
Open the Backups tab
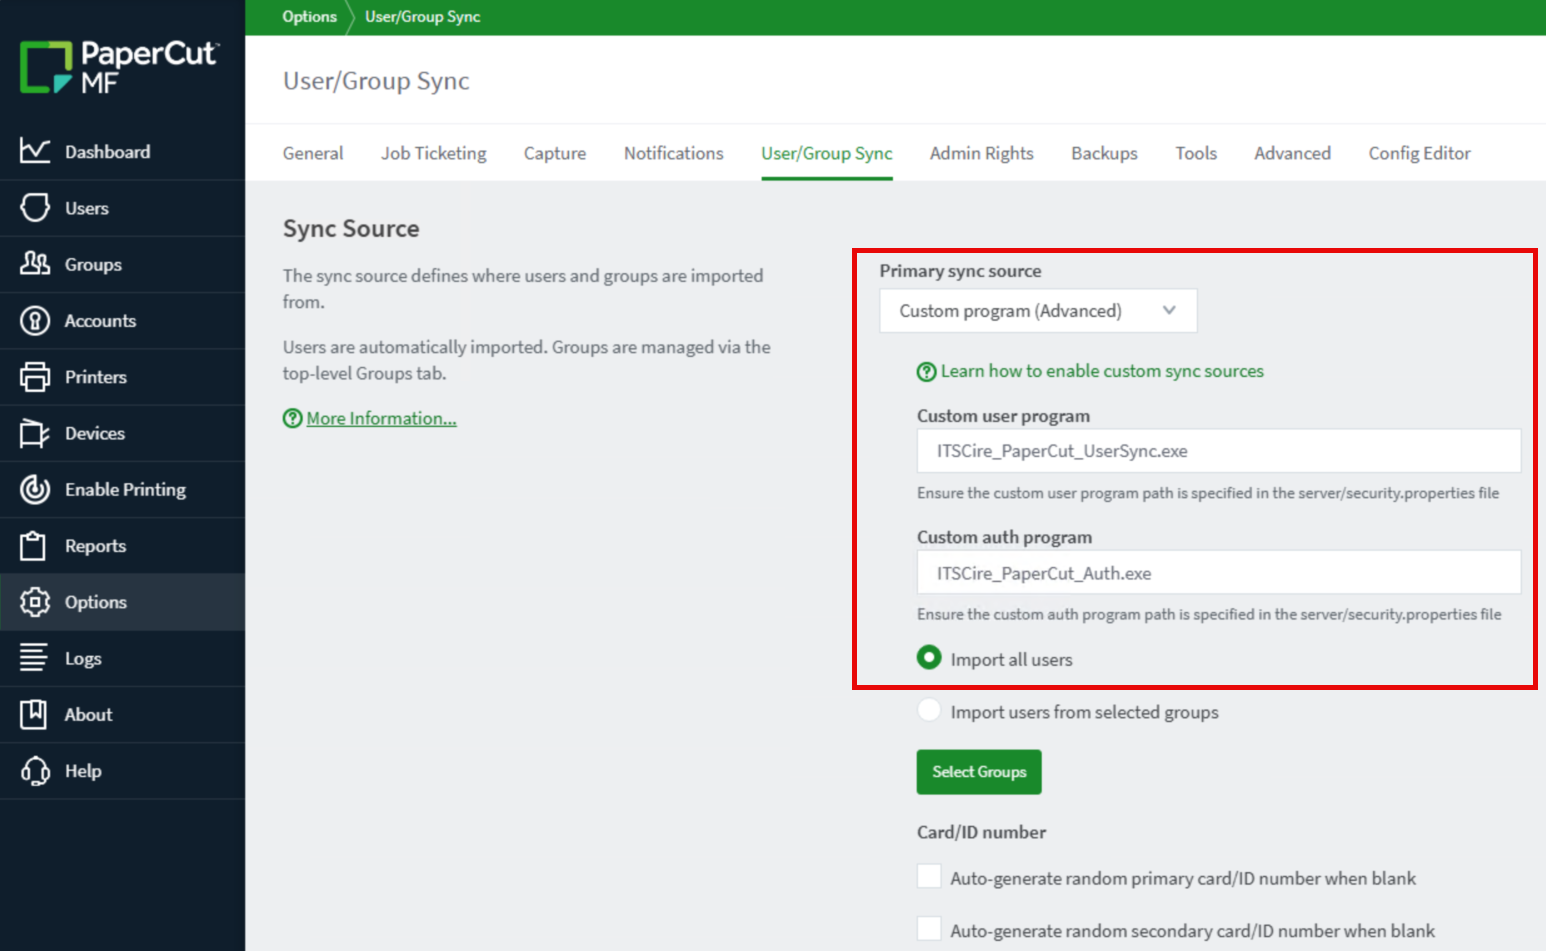[1105, 153]
